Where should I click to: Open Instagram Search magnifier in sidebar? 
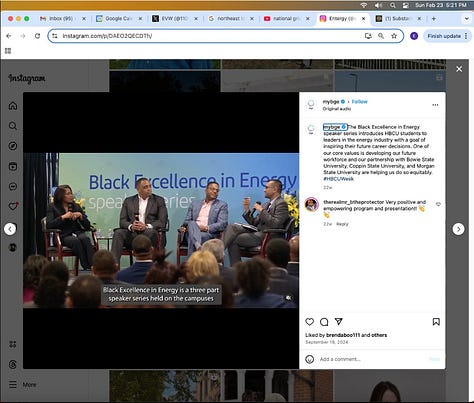click(13, 126)
